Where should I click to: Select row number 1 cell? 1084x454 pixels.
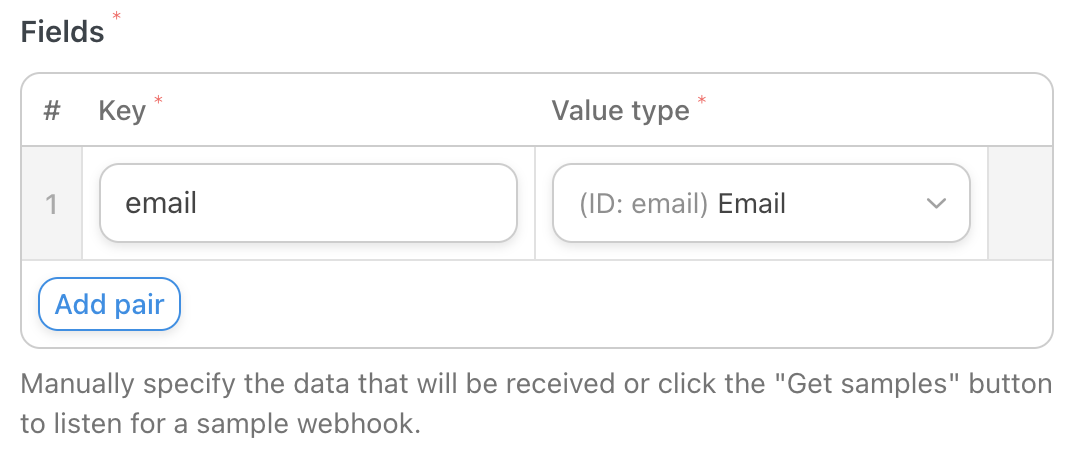[52, 204]
